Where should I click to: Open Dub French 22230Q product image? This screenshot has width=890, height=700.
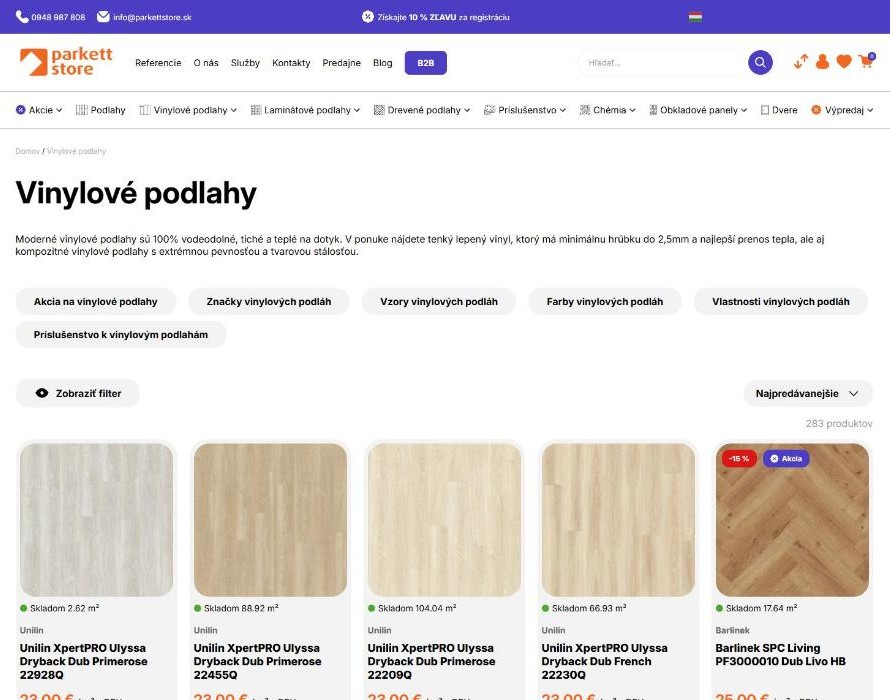(x=618, y=519)
